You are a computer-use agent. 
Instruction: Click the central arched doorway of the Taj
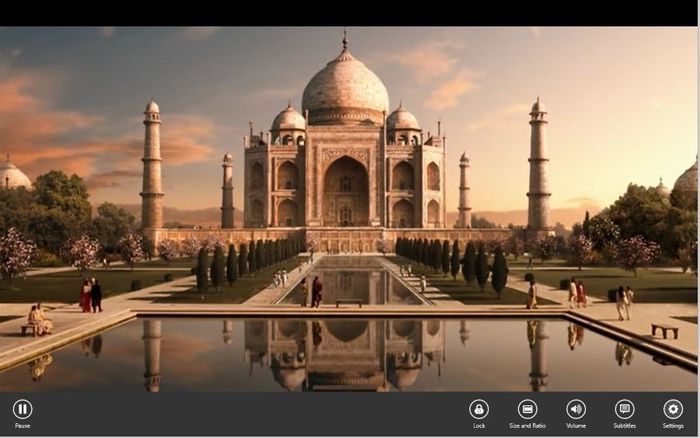(x=345, y=192)
